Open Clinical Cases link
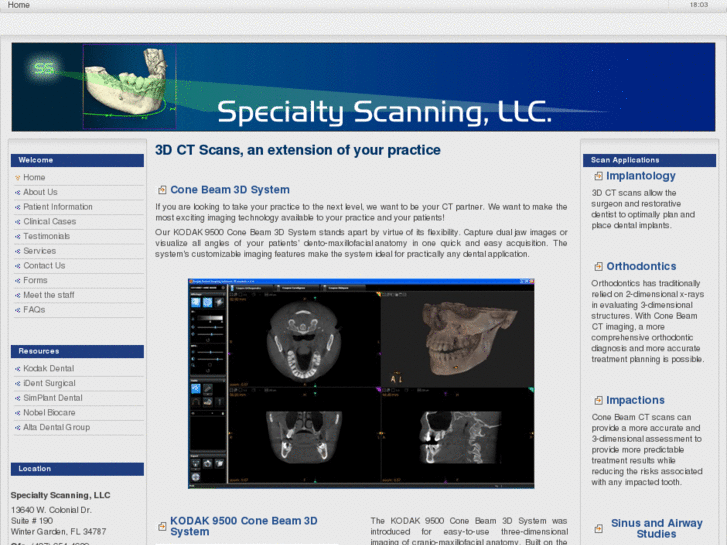This screenshot has width=727, height=545. pos(50,222)
